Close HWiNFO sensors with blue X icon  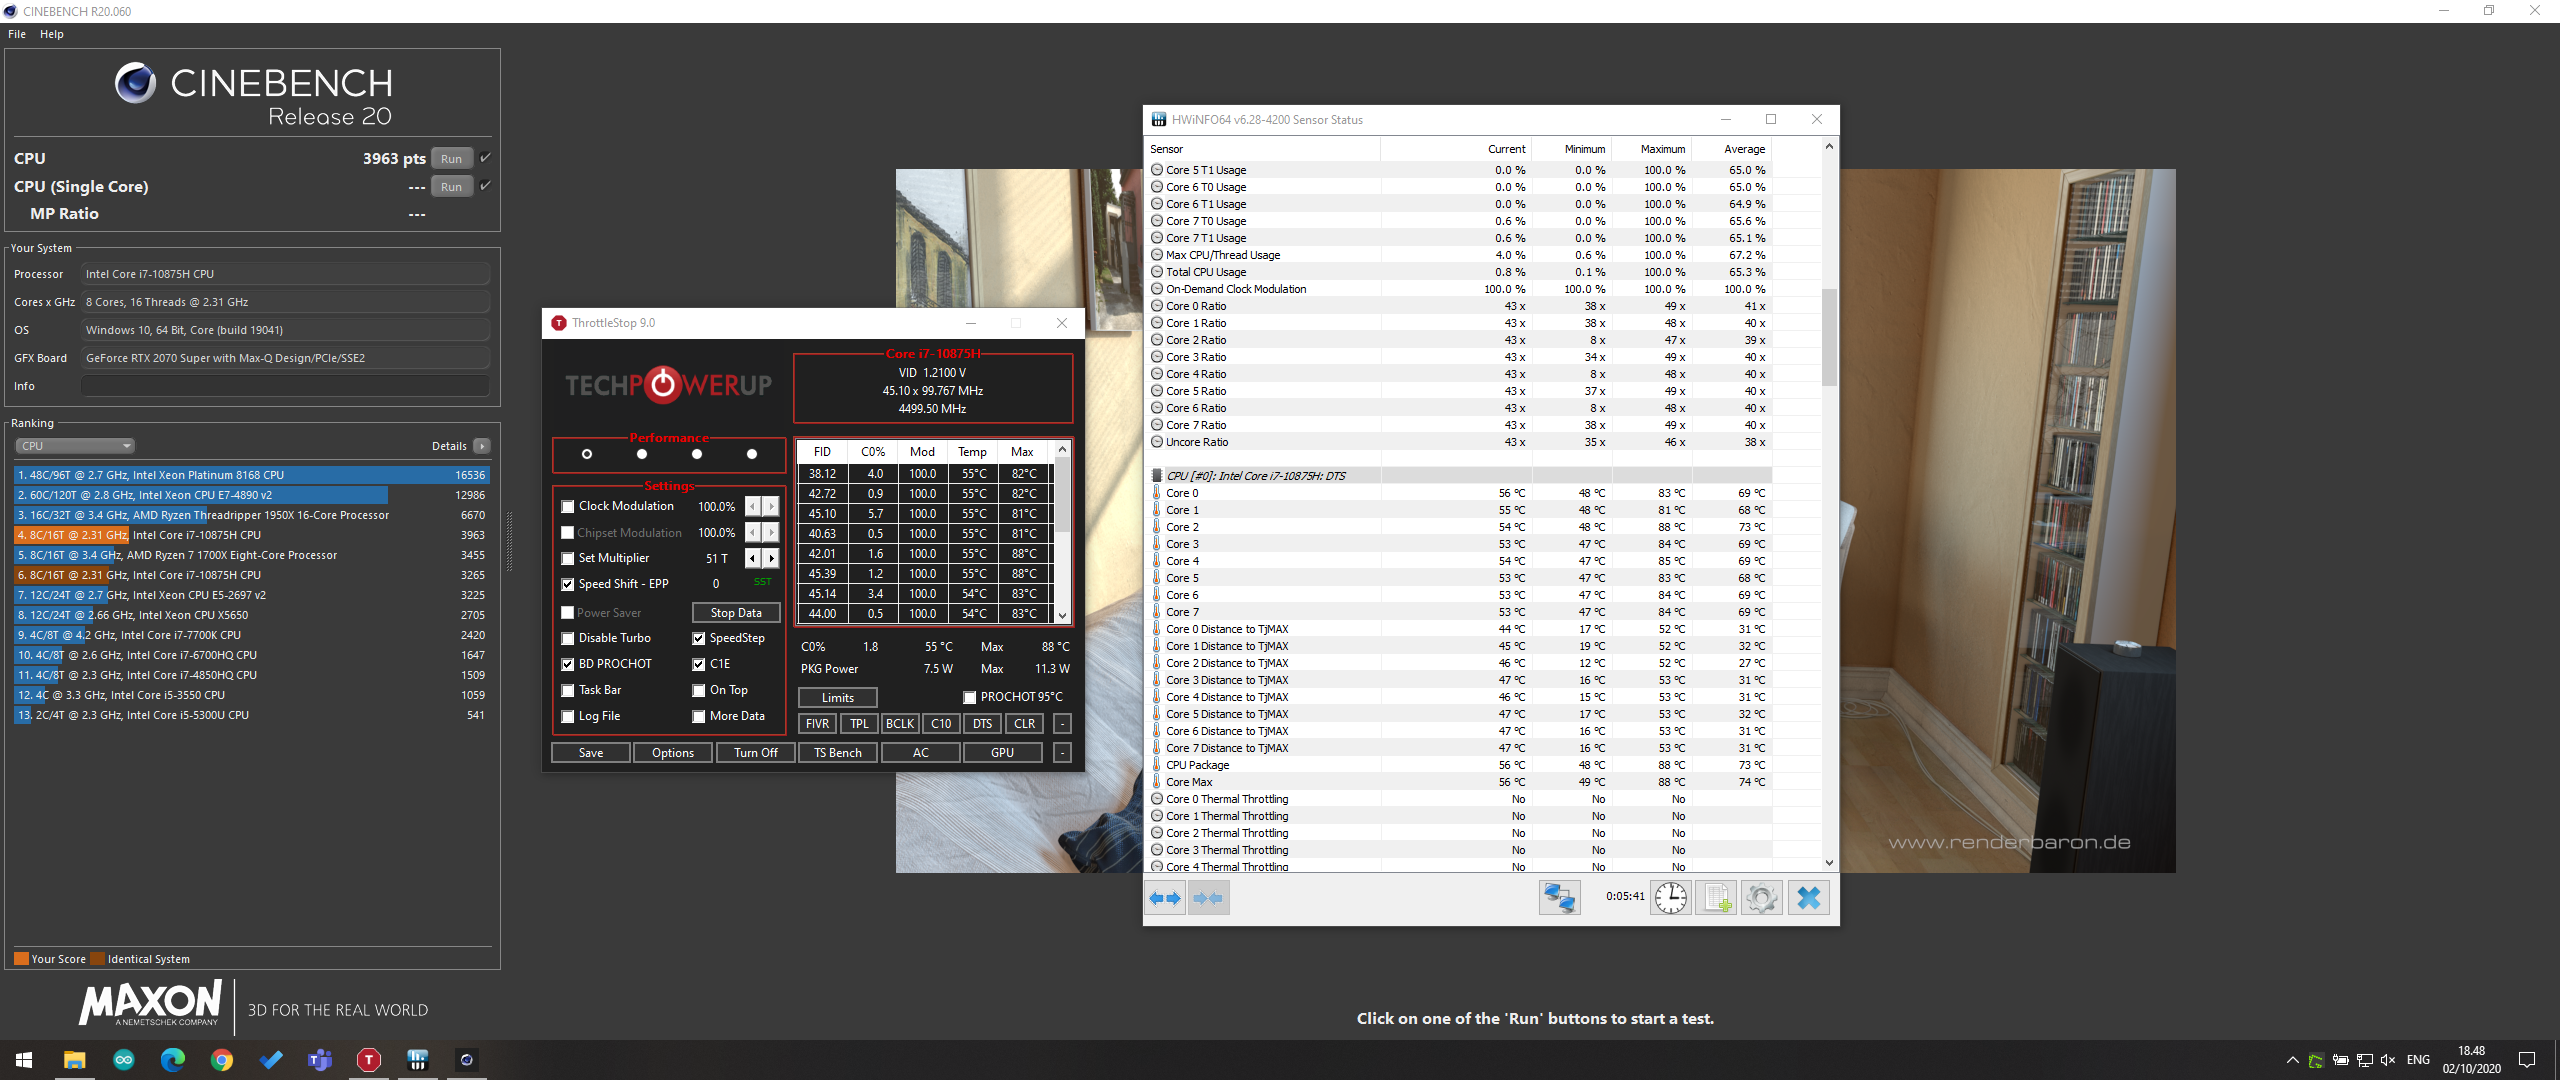1808,898
